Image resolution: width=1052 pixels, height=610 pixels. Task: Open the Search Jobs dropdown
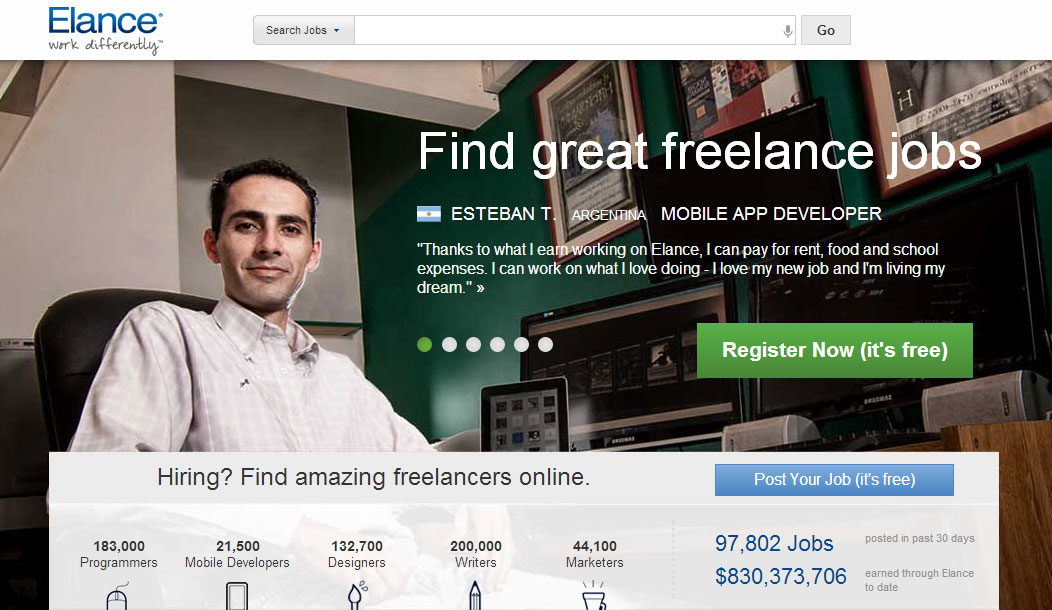coord(303,30)
